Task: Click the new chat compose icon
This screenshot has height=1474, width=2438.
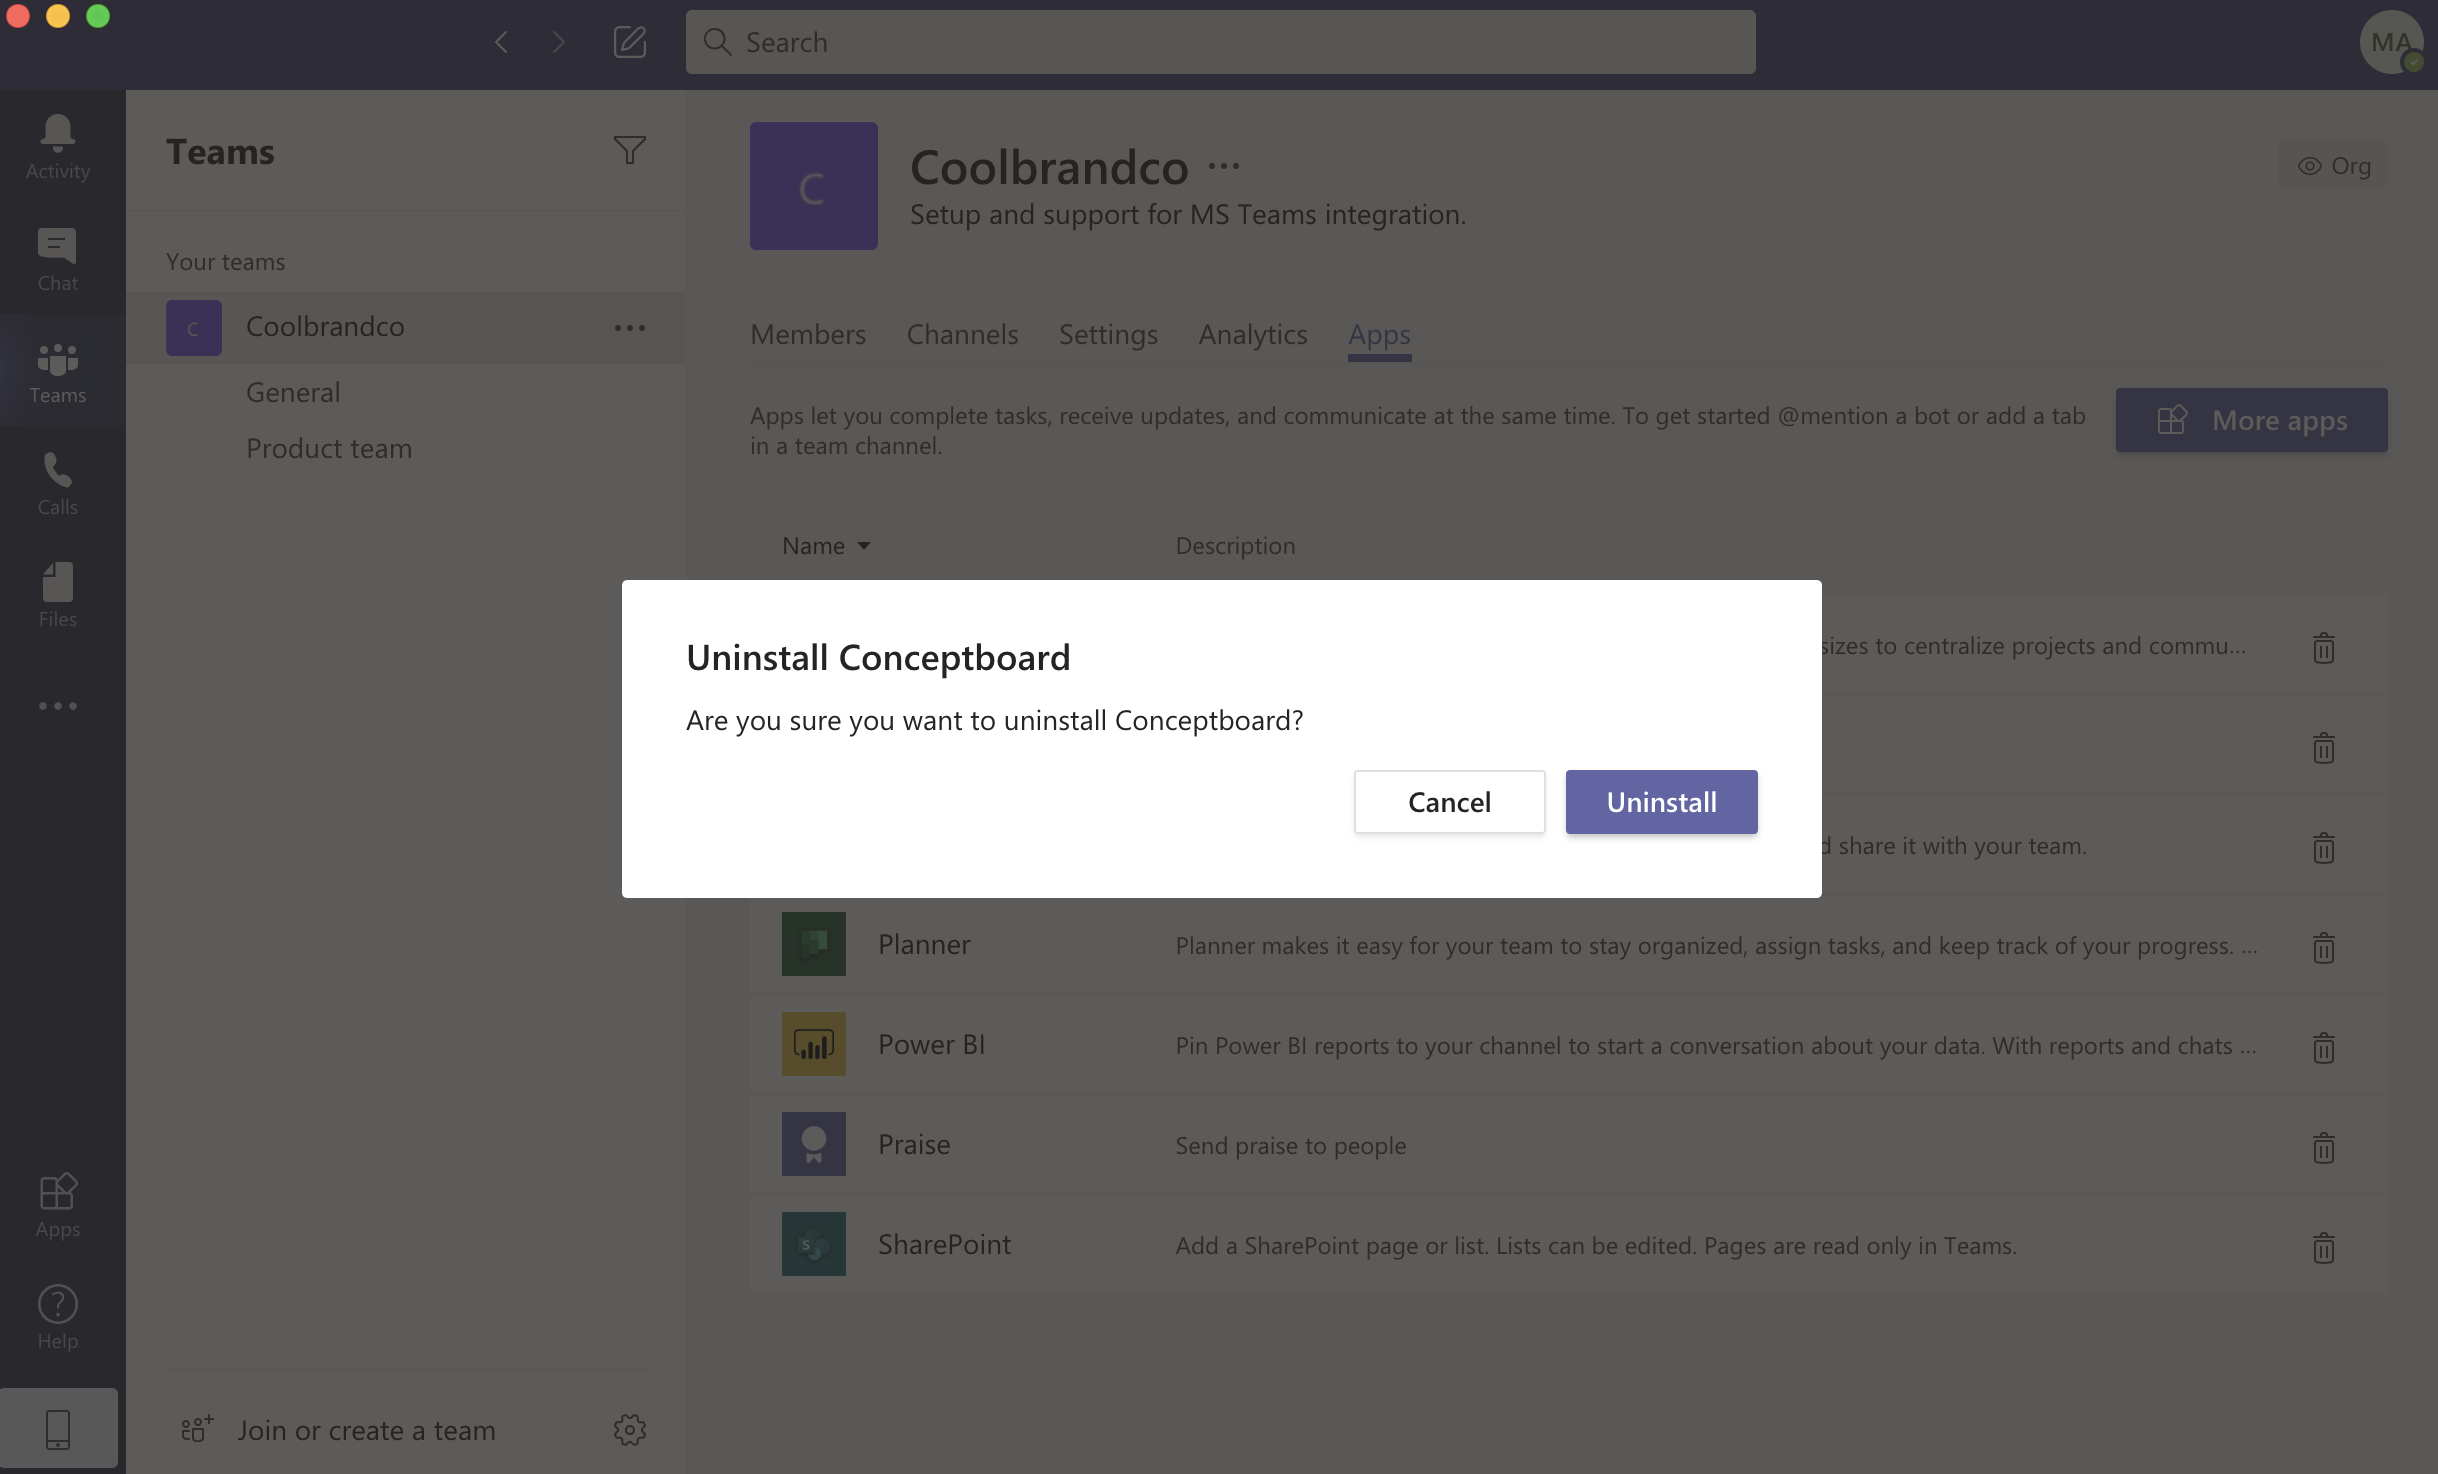Action: pos(629,42)
